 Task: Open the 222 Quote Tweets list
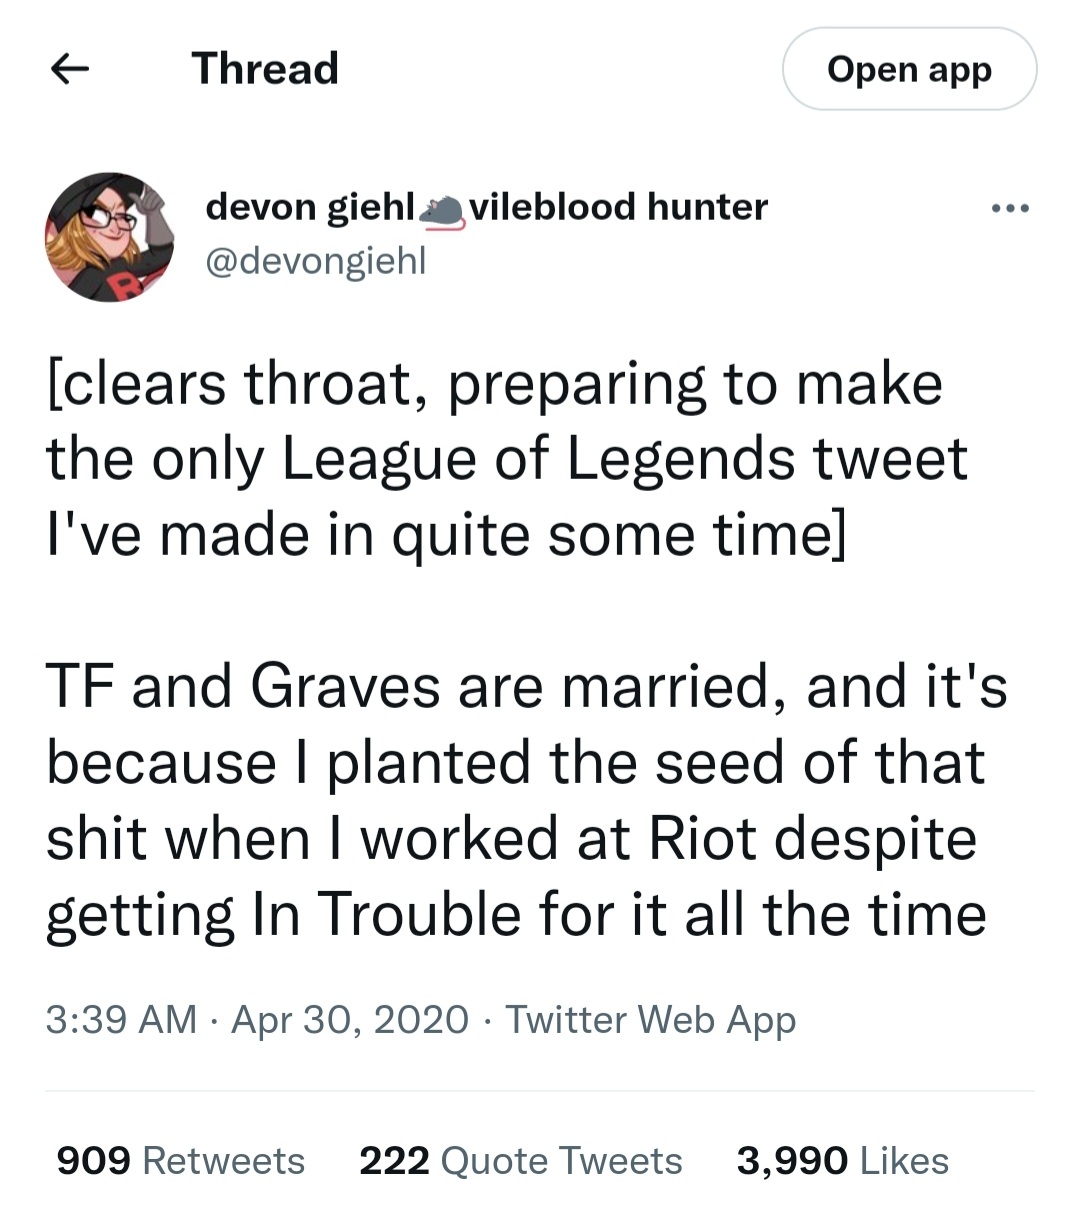point(520,1161)
